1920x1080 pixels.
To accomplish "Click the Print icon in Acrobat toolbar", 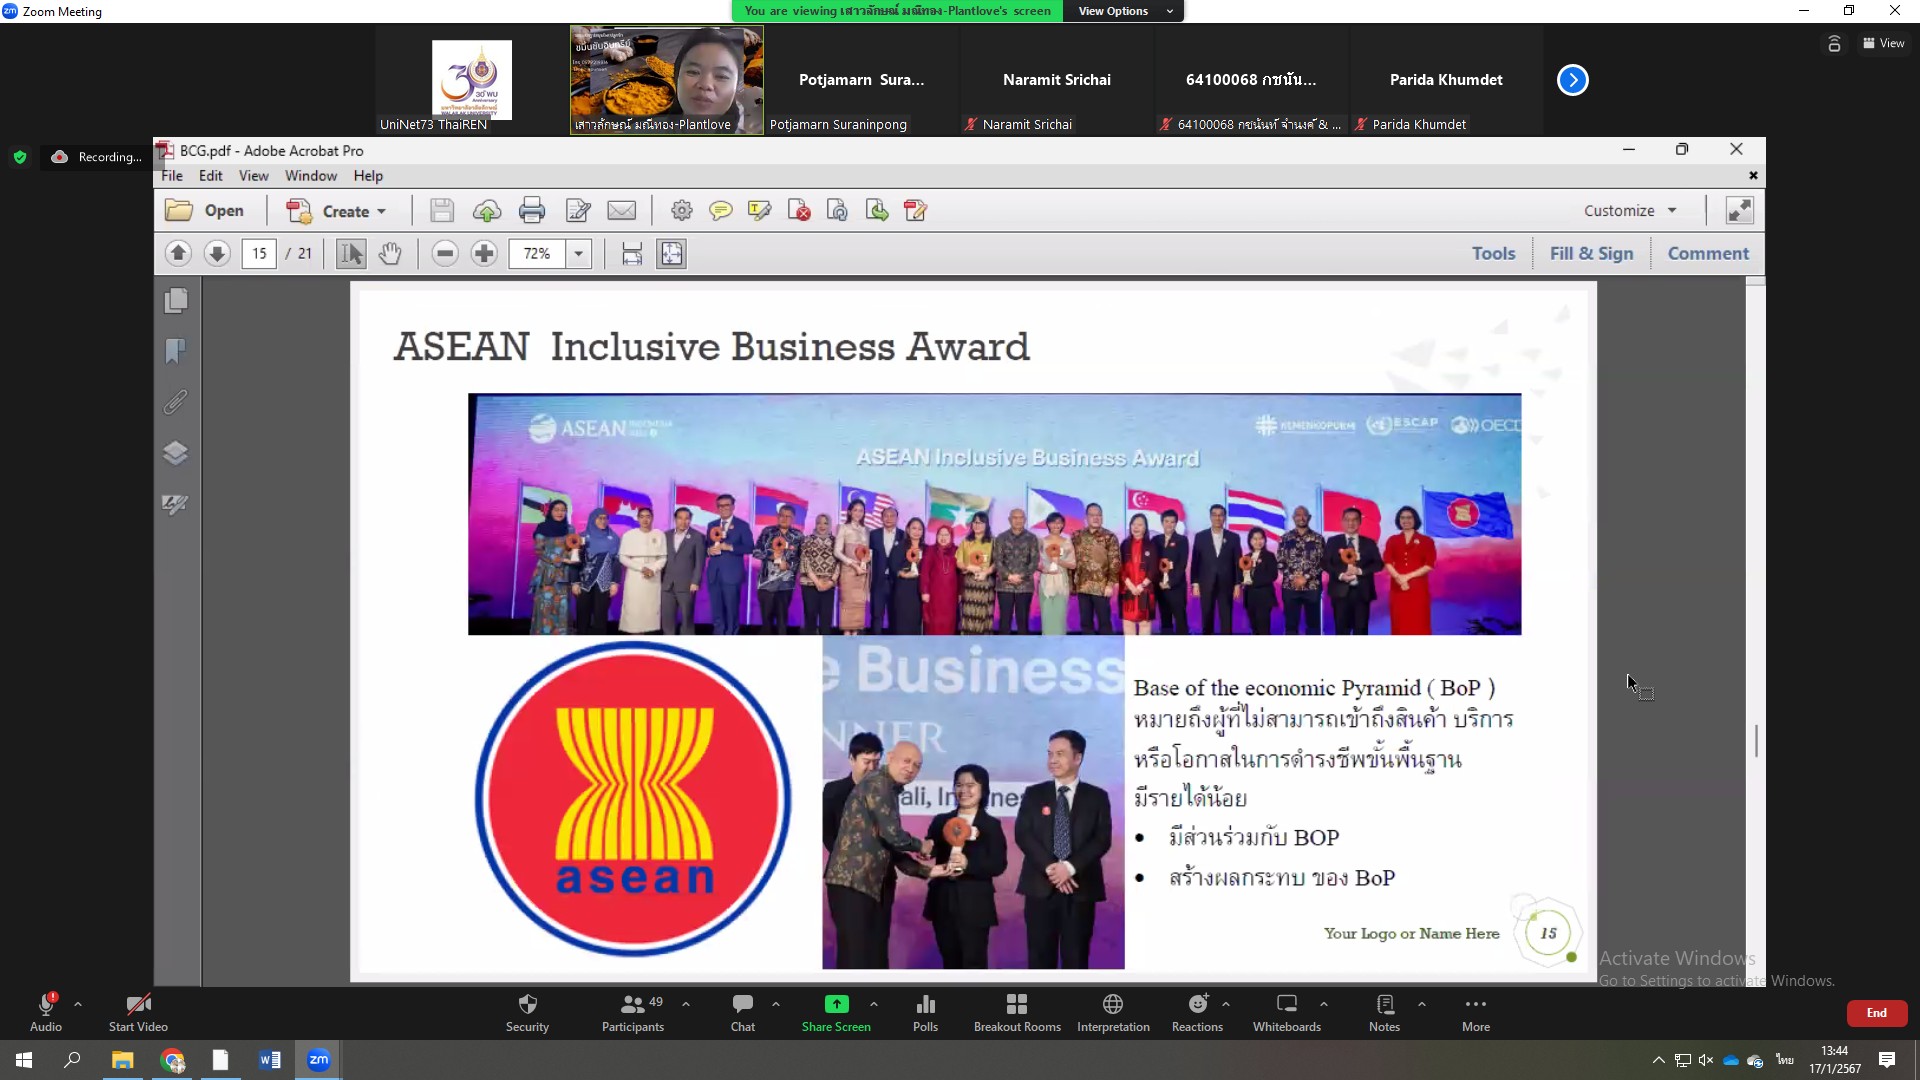I will (x=532, y=211).
